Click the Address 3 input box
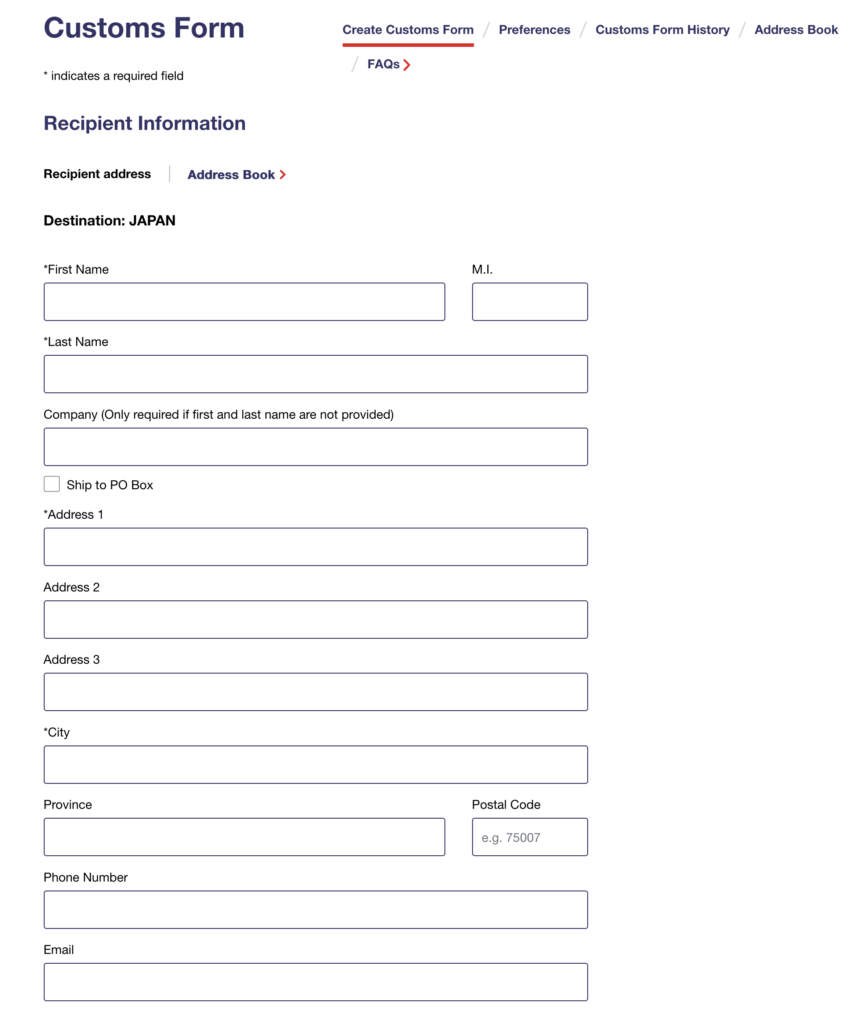This screenshot has height=1024, width=863. click(x=315, y=692)
